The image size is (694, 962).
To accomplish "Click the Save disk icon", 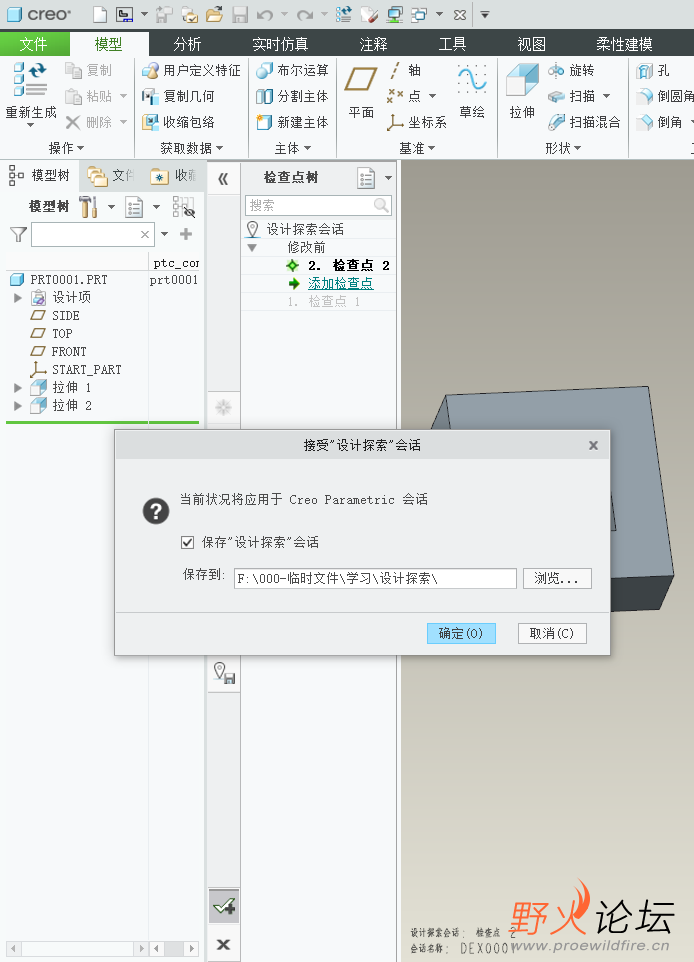I will (240, 14).
